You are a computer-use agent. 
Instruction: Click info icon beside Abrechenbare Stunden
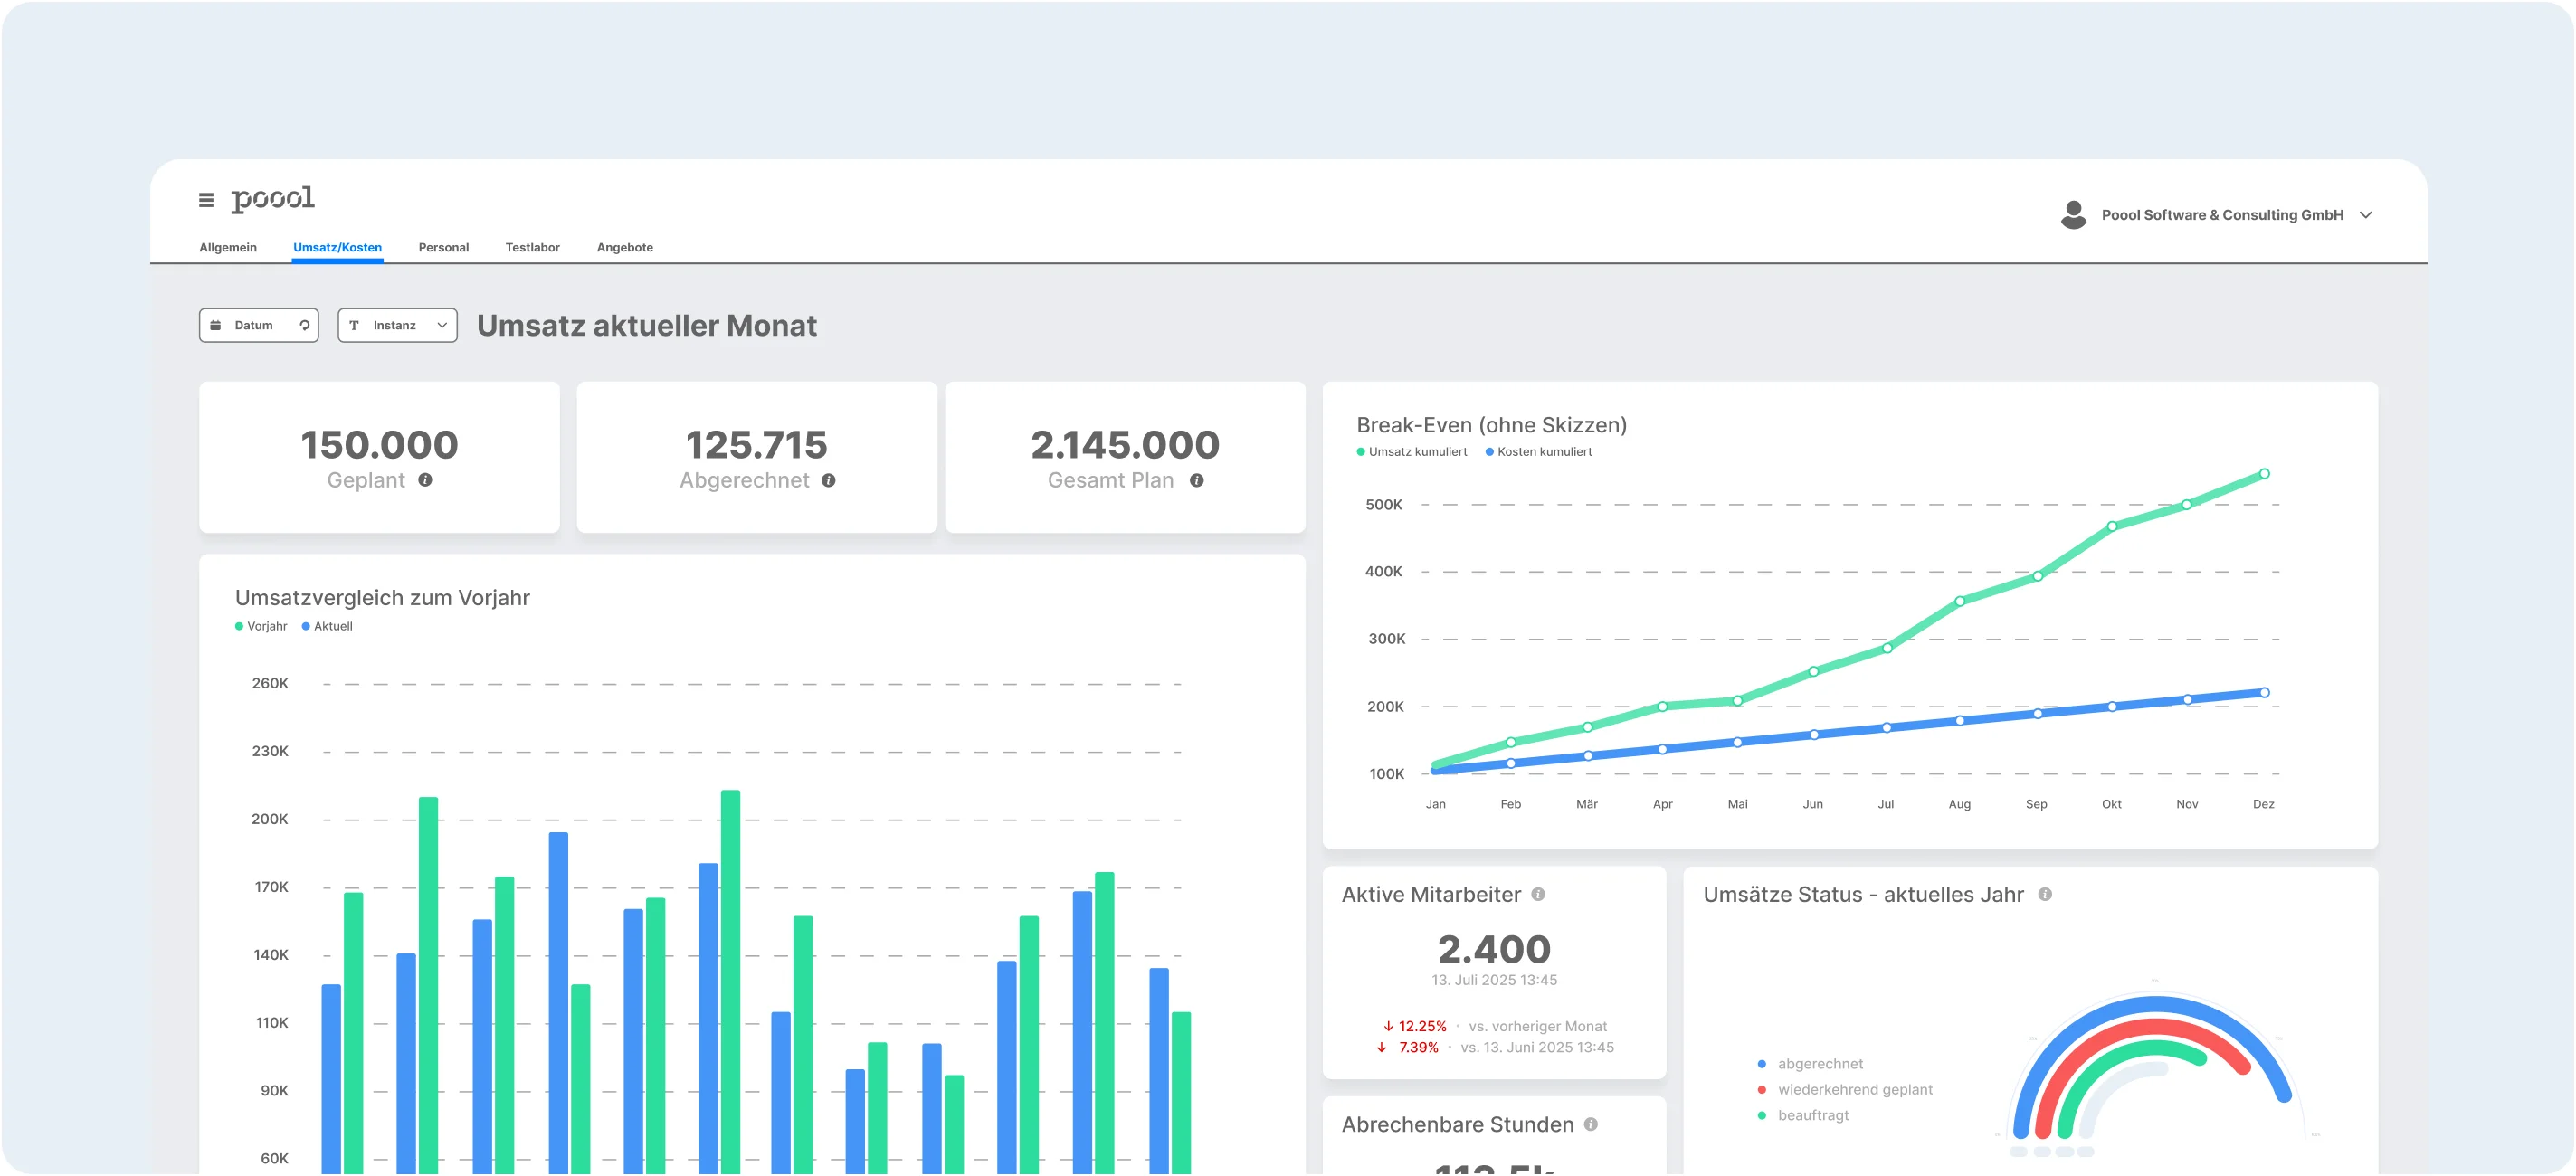(x=1591, y=1124)
